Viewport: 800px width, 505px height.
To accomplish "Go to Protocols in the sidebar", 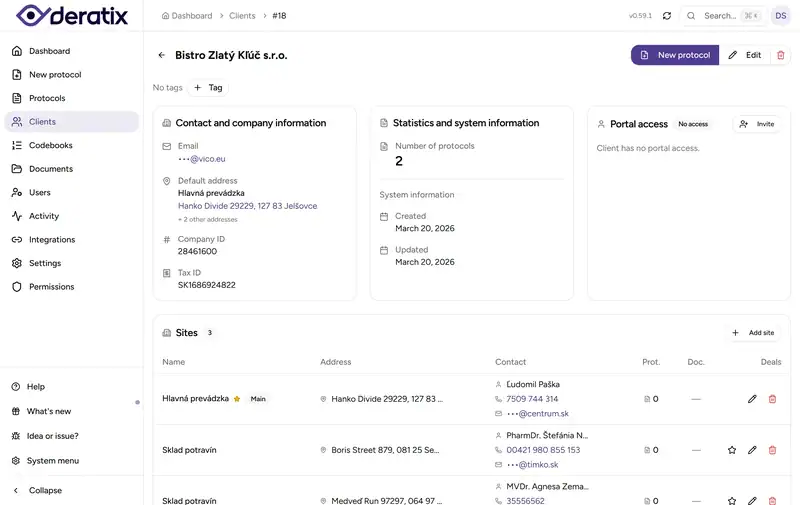I will [71, 98].
